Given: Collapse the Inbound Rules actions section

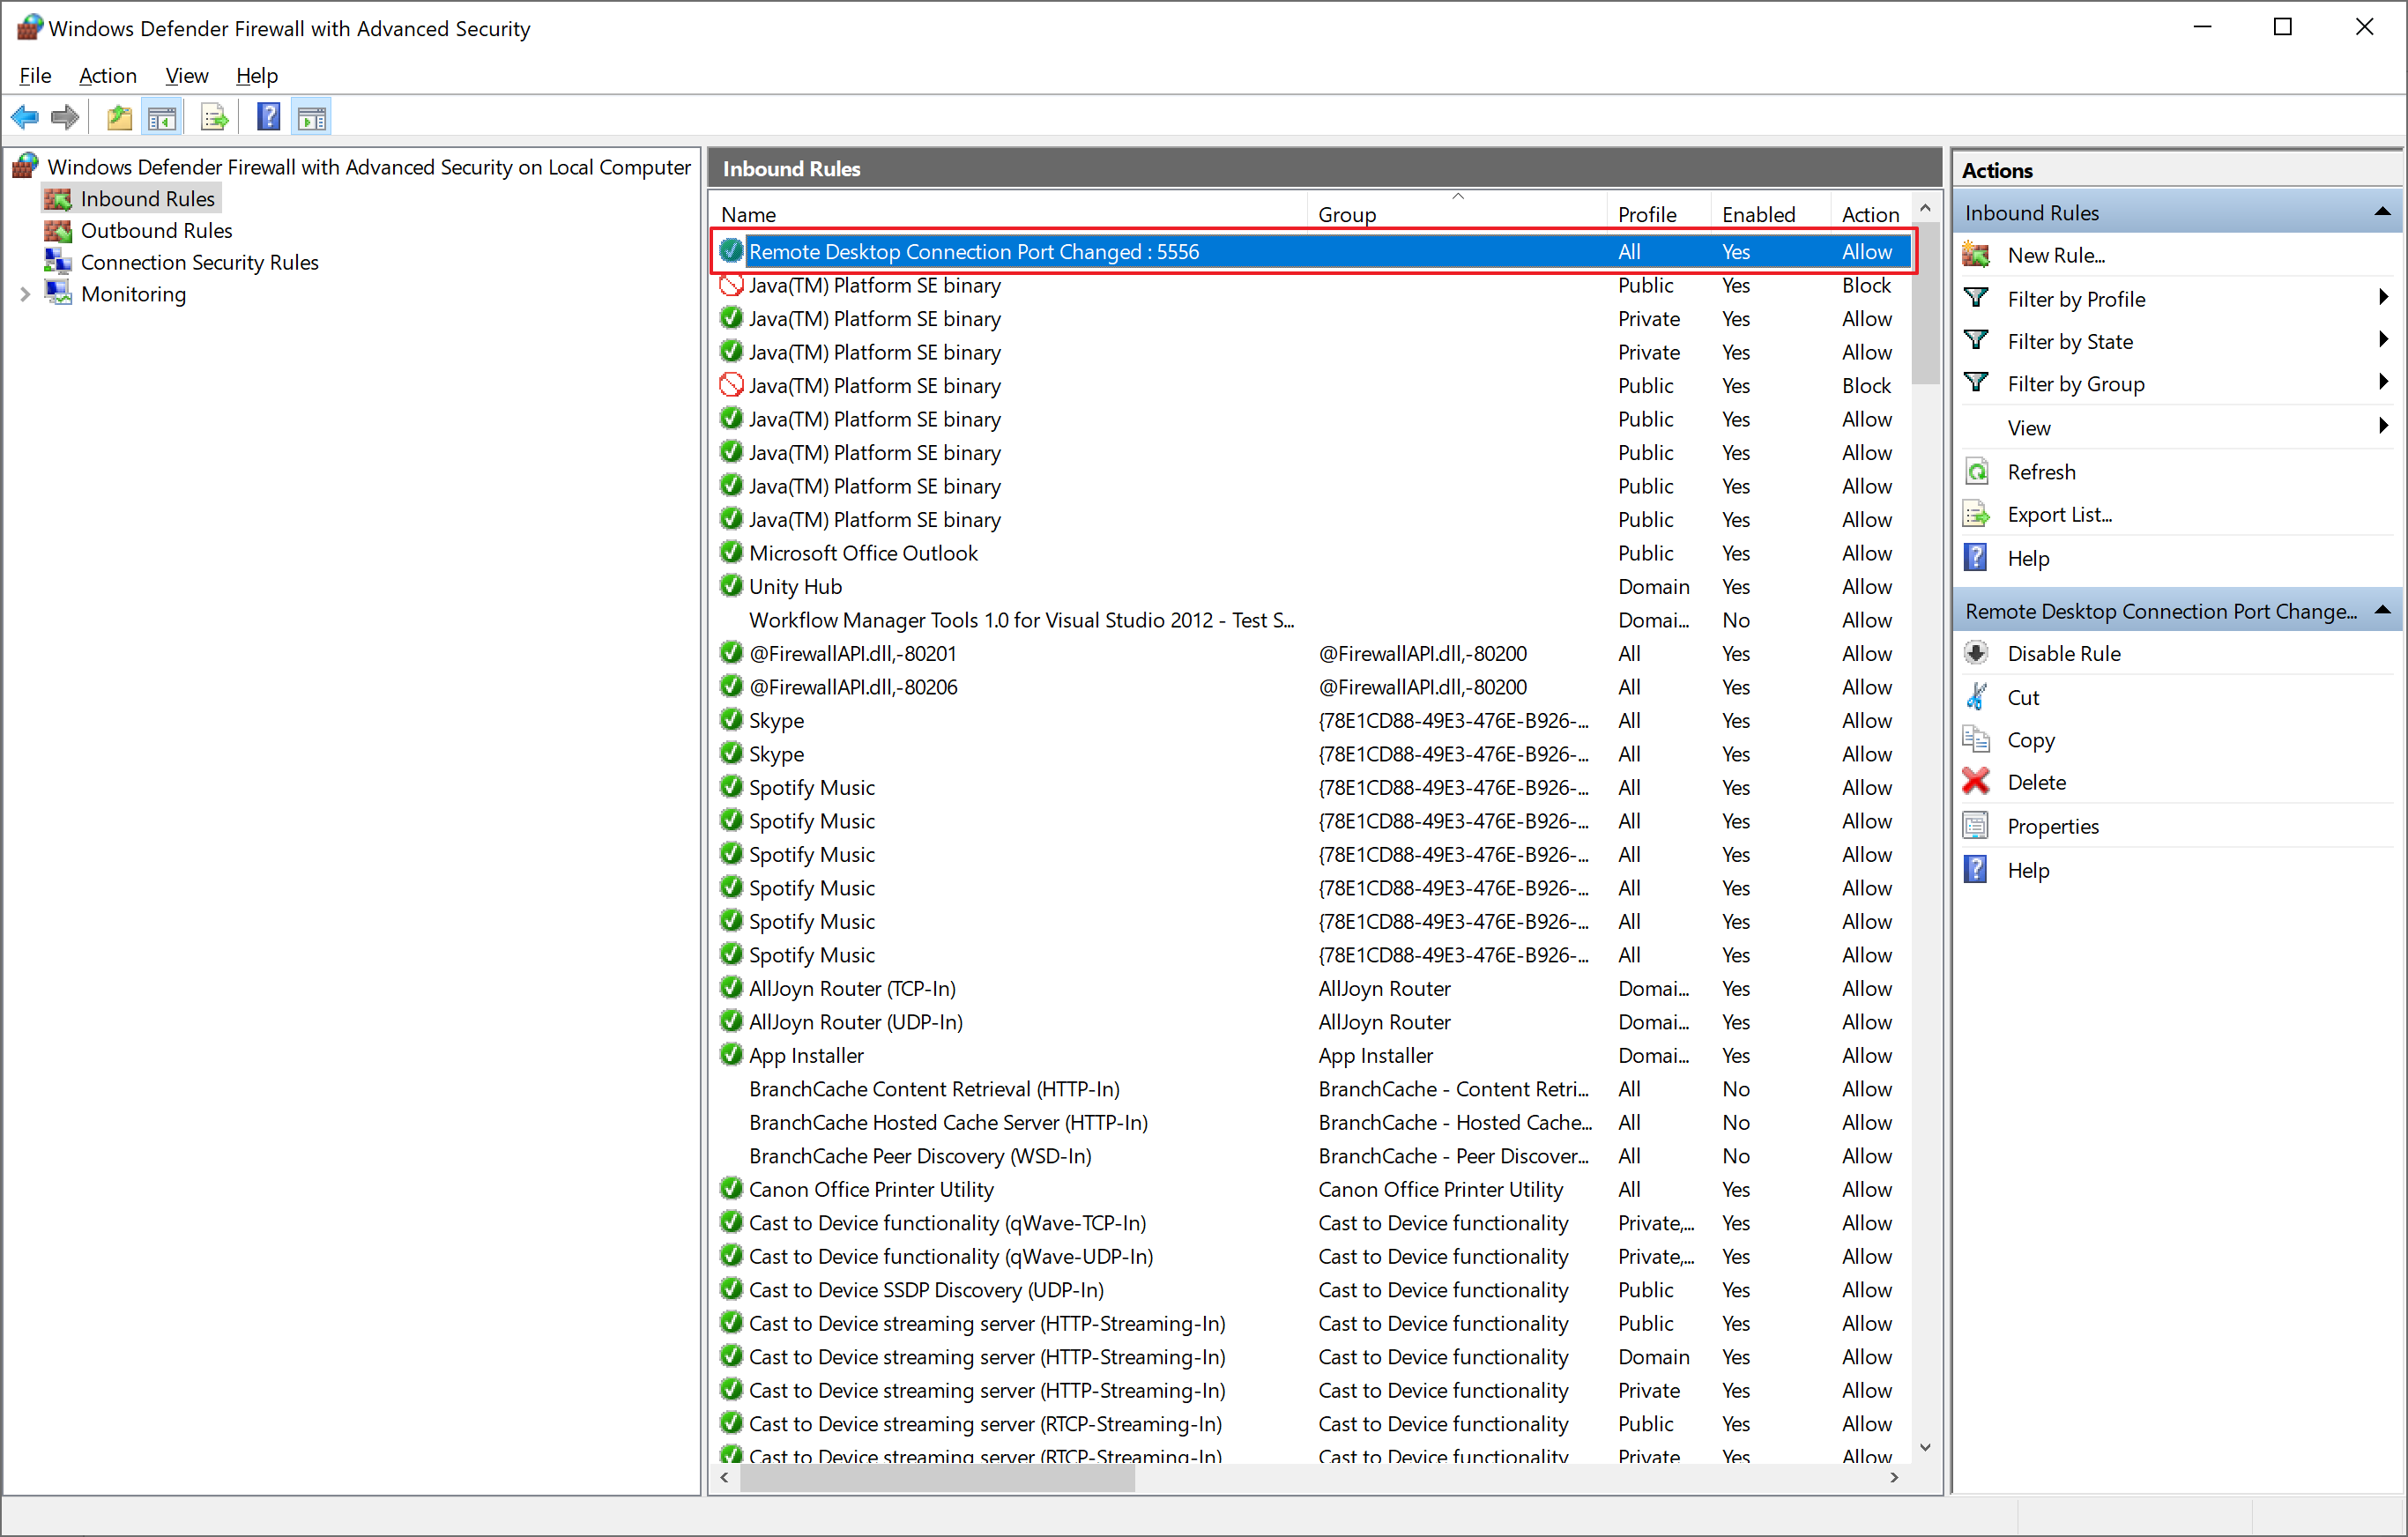Looking at the screenshot, I should [x=2382, y=212].
